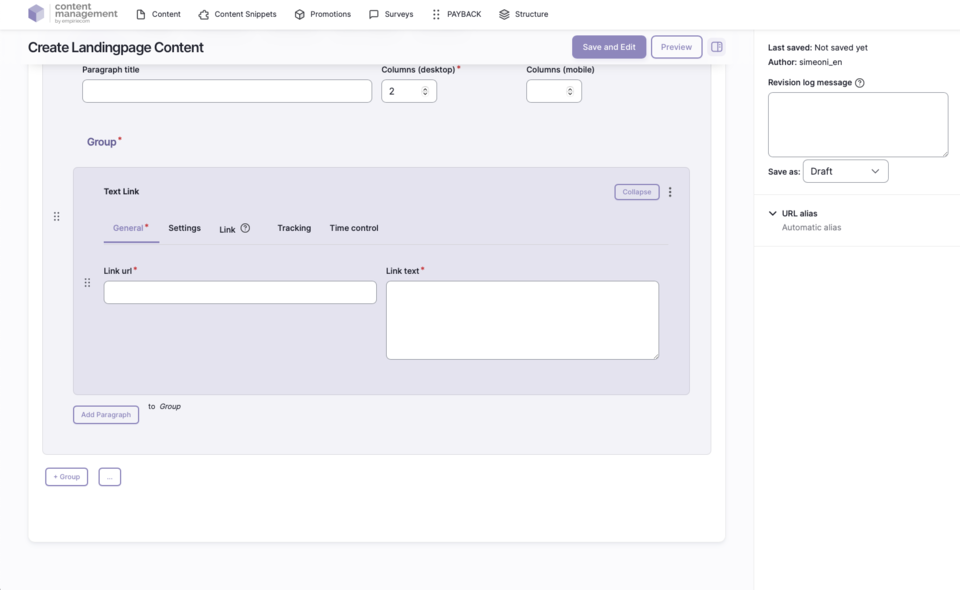This screenshot has height=590, width=960.
Task: Click the content management logo icon
Action: (x=36, y=14)
